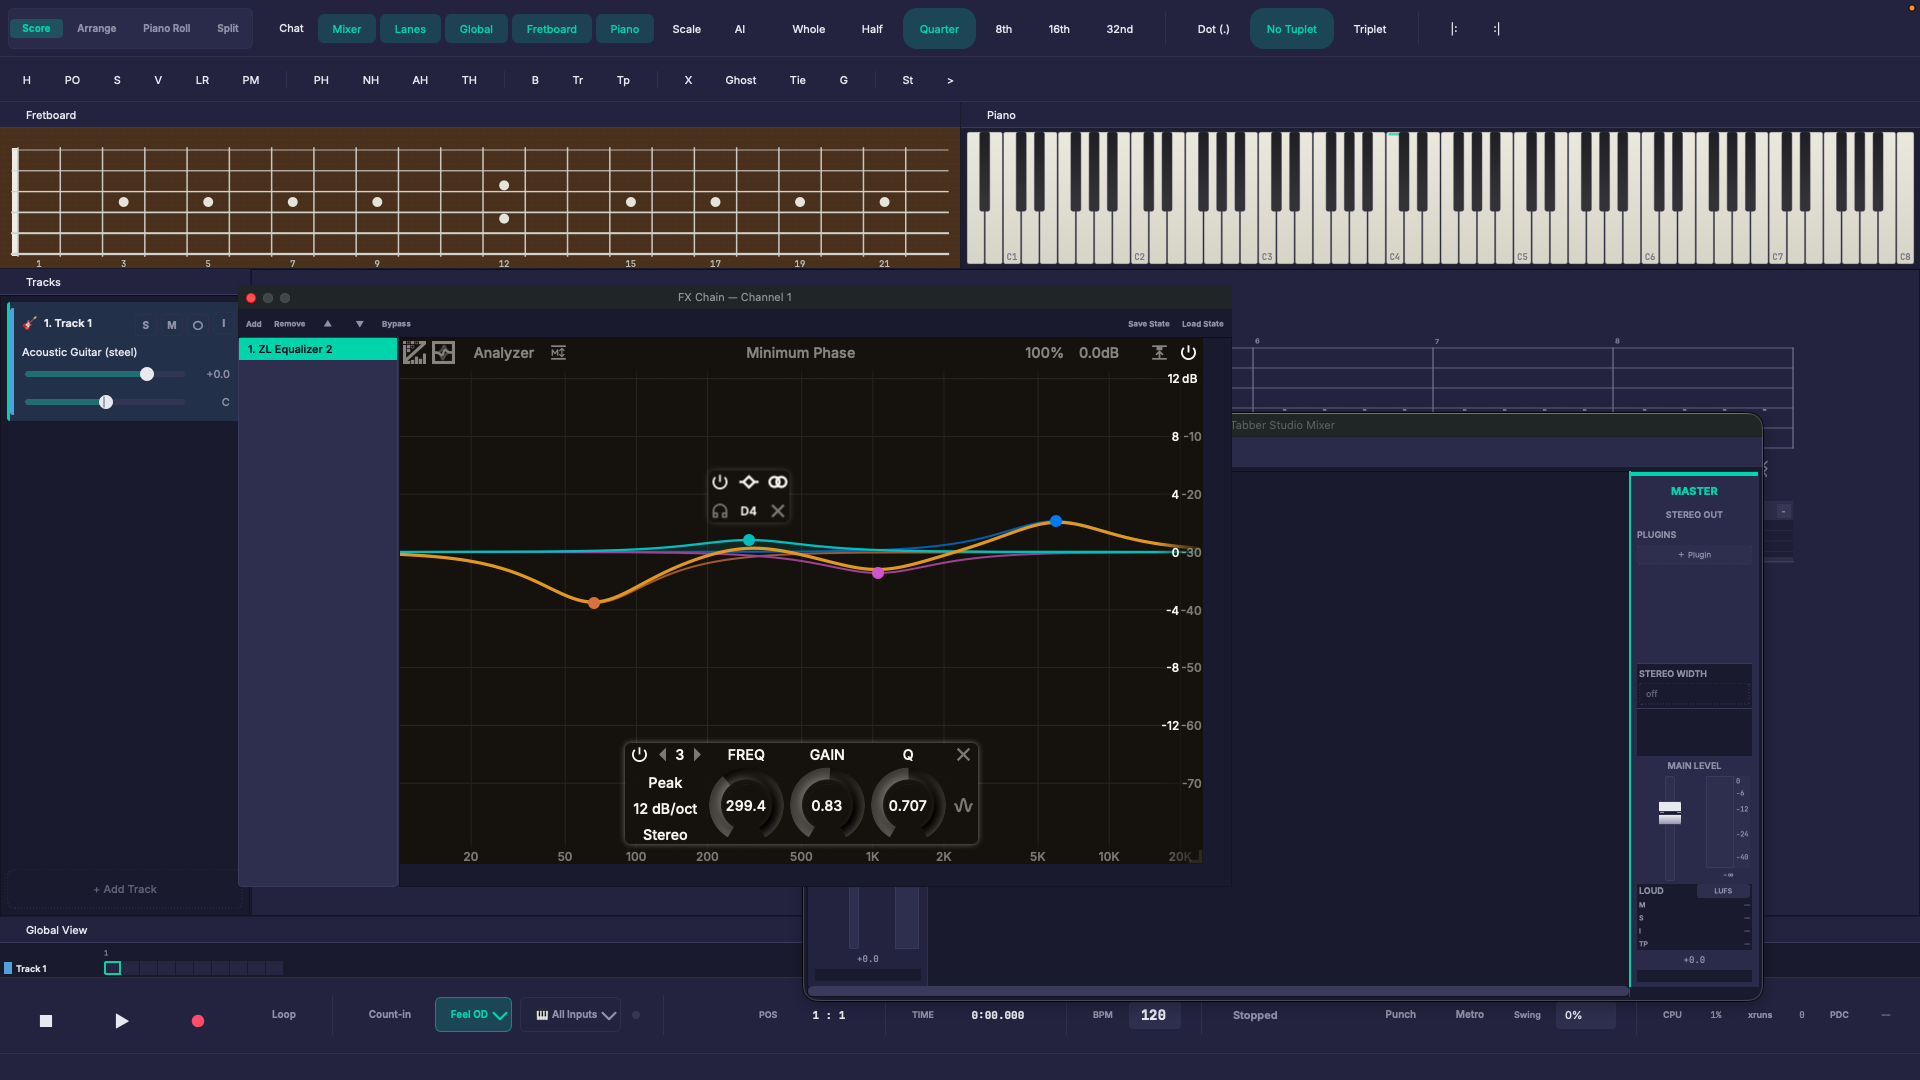
Task: Open the EQ match analyzer icon
Action: tap(558, 352)
